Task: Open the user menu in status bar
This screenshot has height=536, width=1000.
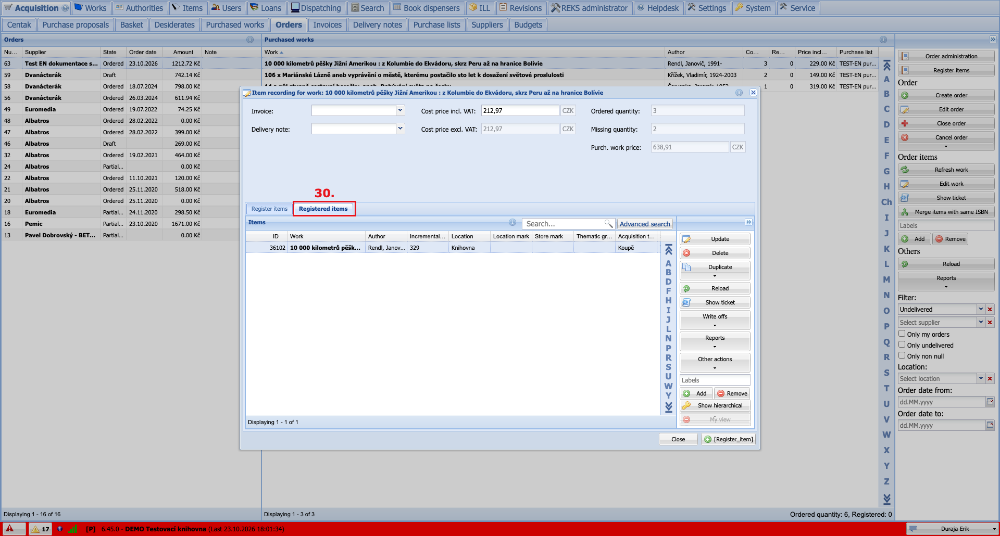Action: pos(951,529)
